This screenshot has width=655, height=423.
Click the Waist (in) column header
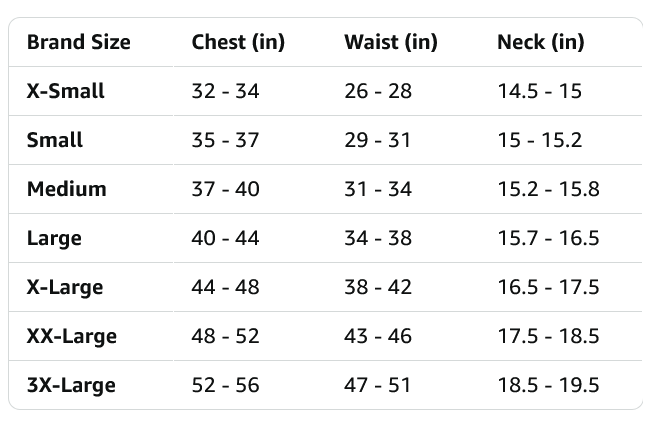pyautogui.click(x=391, y=42)
